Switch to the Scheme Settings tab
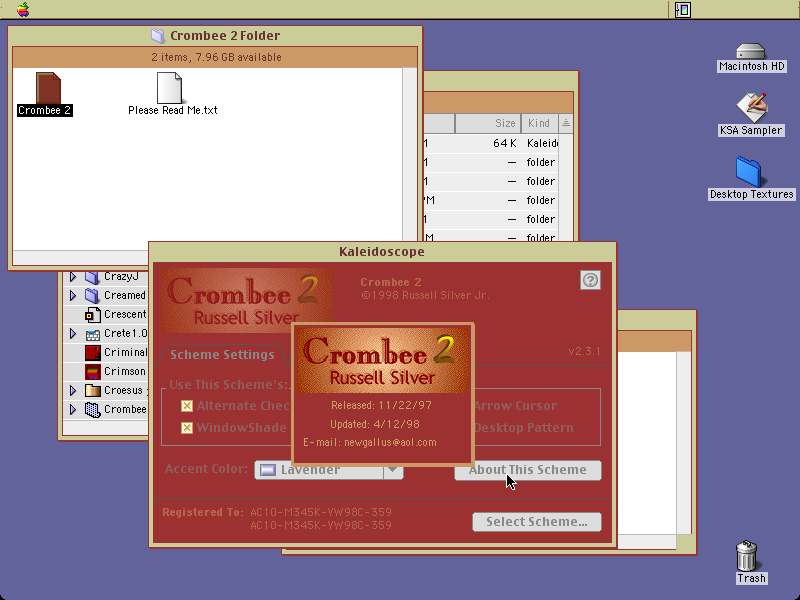800x600 pixels. click(222, 355)
